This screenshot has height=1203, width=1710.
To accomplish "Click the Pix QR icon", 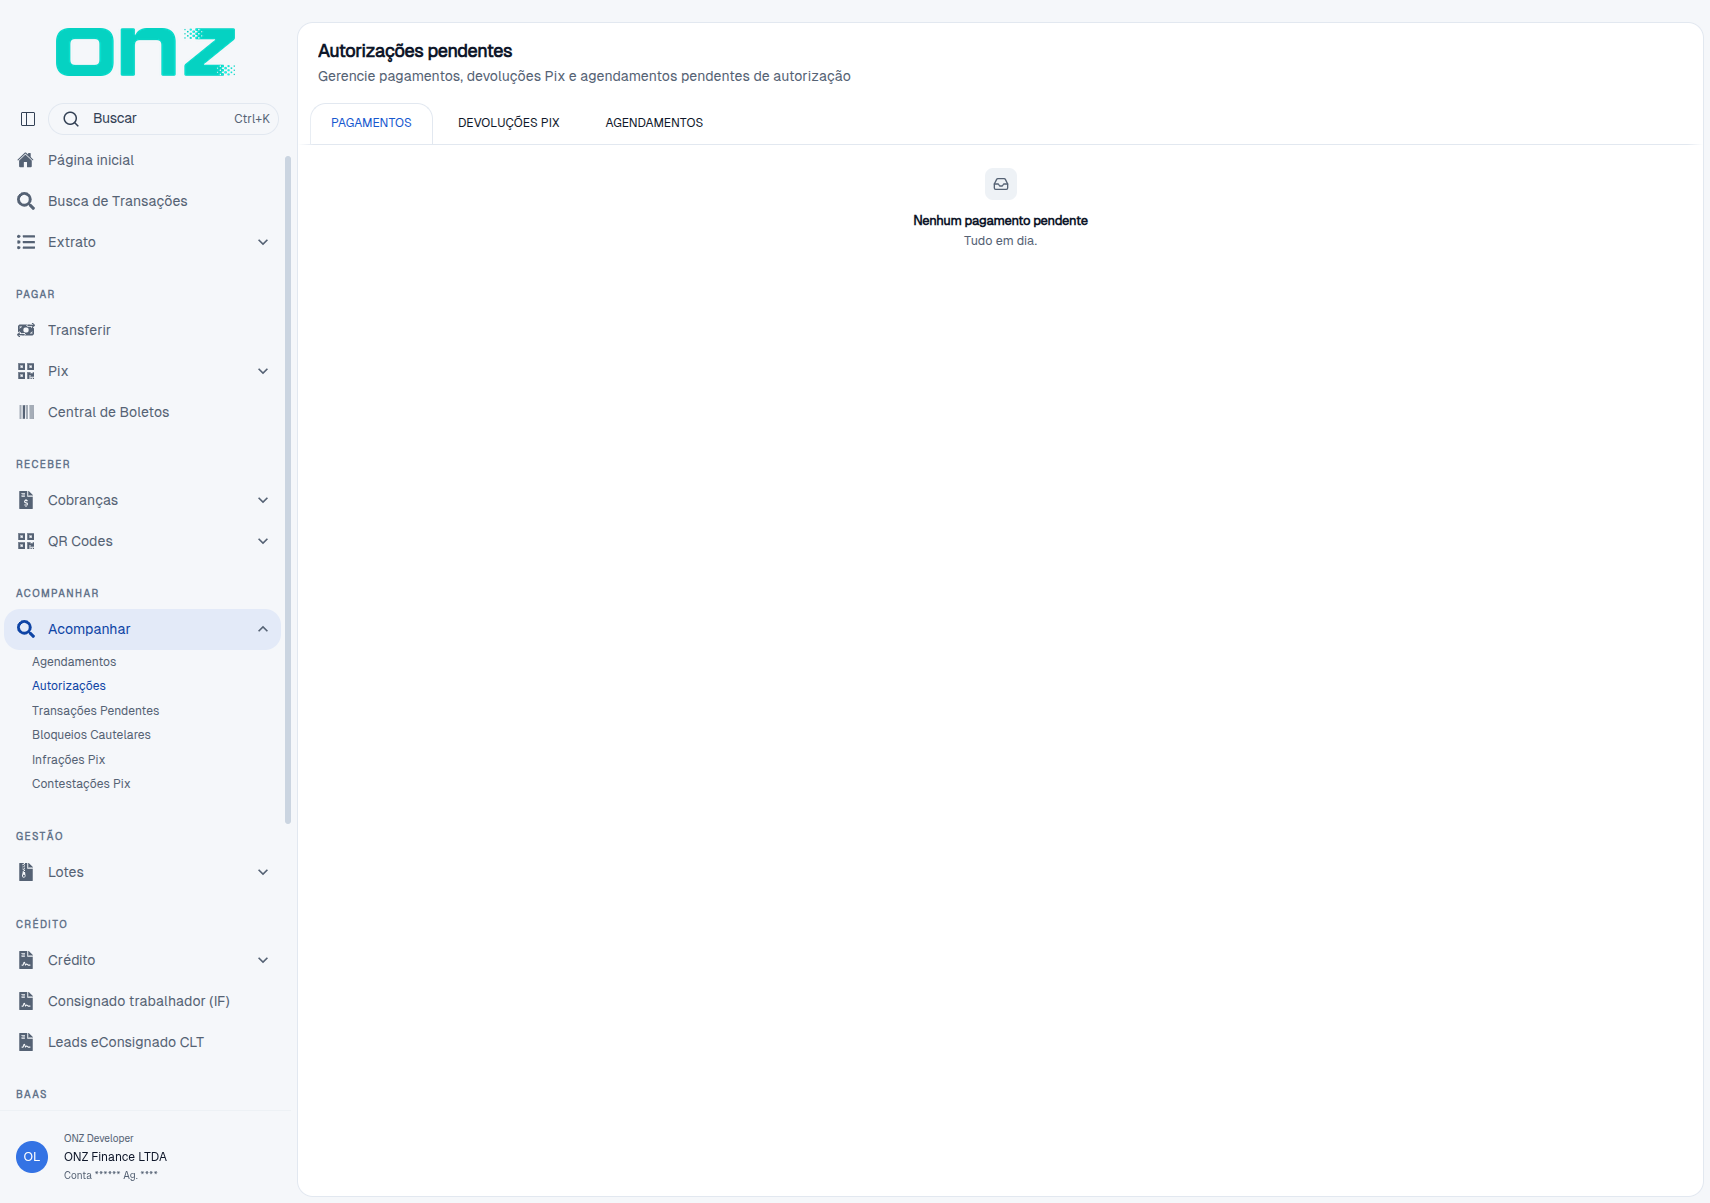I will [x=26, y=371].
